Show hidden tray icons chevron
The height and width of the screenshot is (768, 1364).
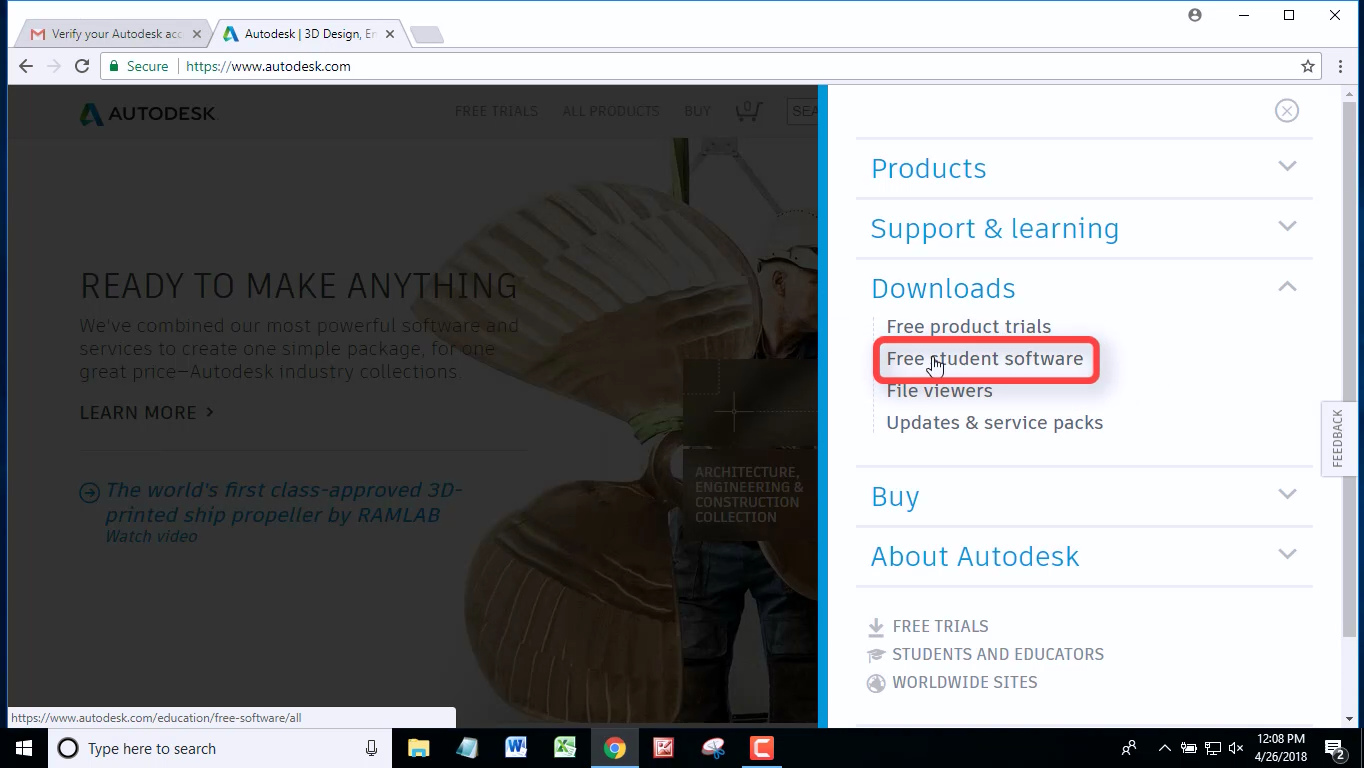click(x=1164, y=748)
